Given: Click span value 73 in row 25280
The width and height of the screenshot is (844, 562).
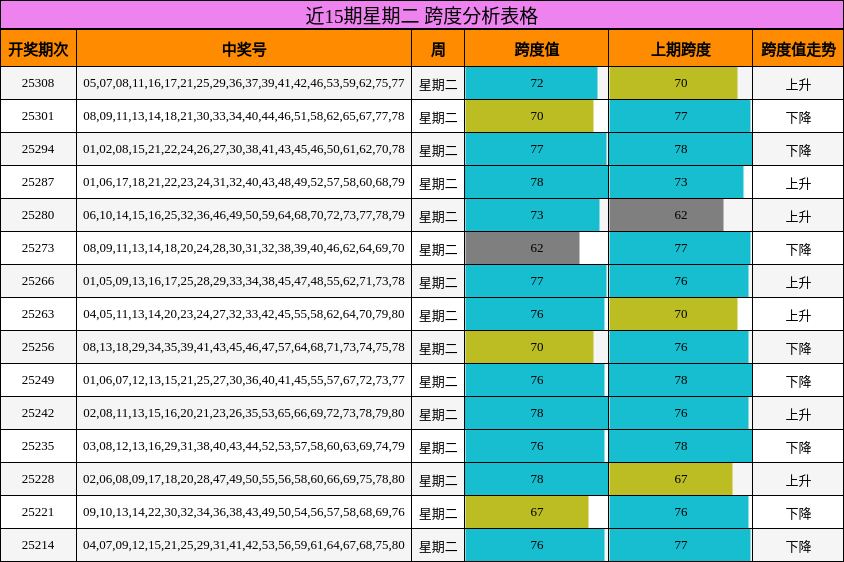Looking at the screenshot, I should pyautogui.click(x=532, y=215).
